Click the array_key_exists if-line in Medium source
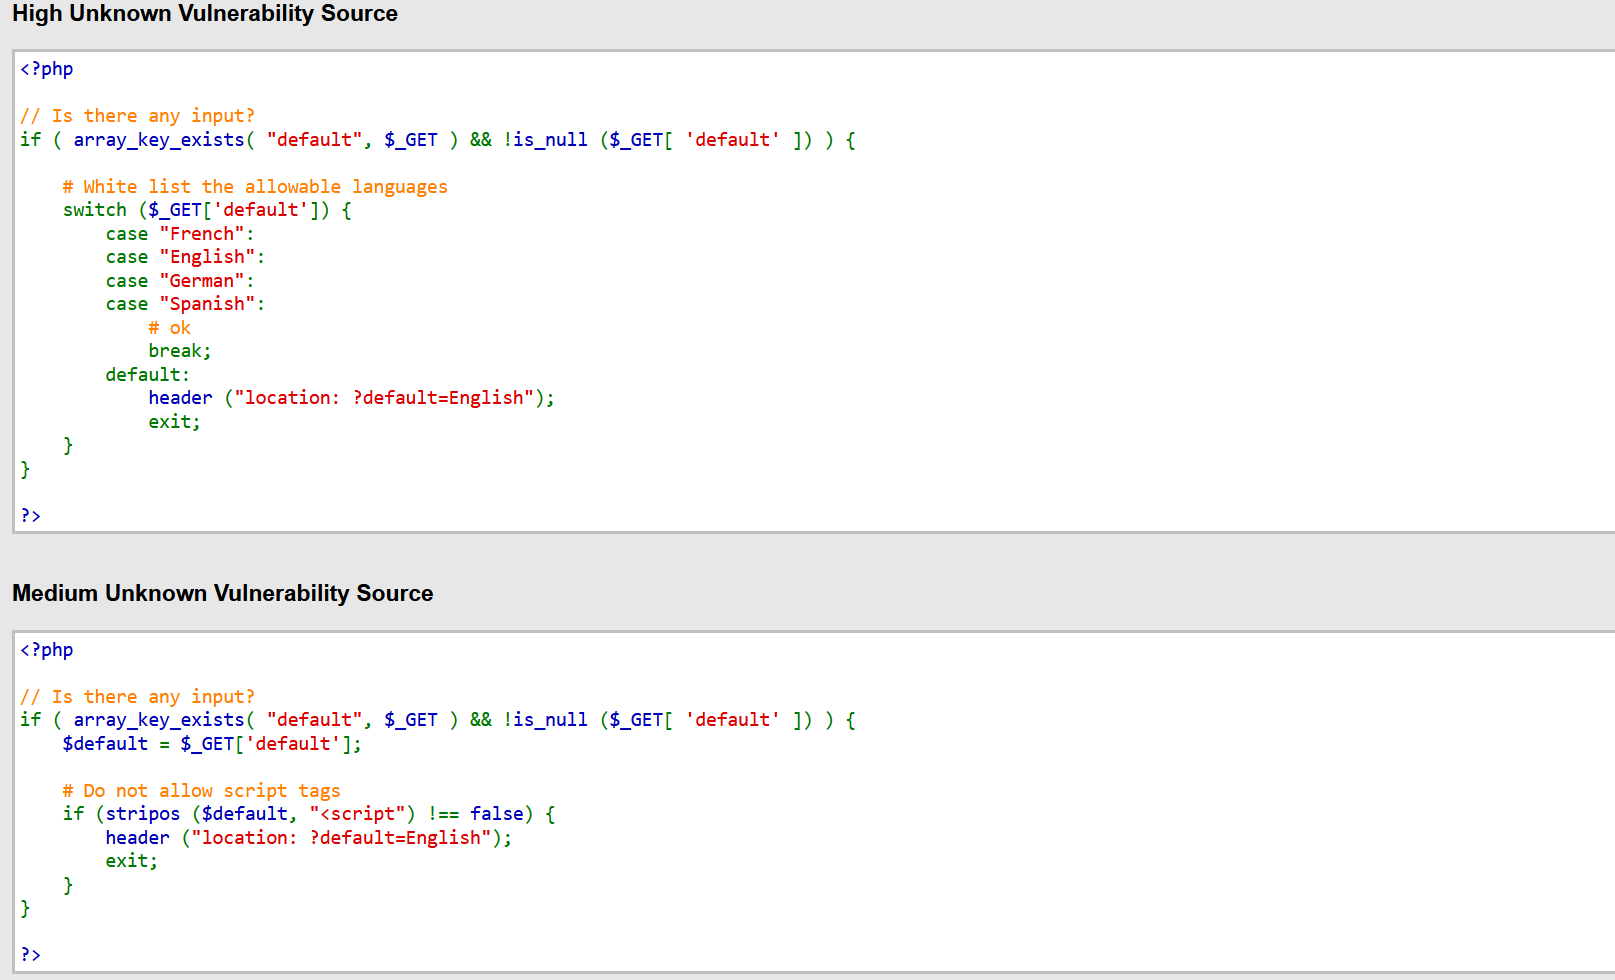This screenshot has width=1615, height=980. 438,720
